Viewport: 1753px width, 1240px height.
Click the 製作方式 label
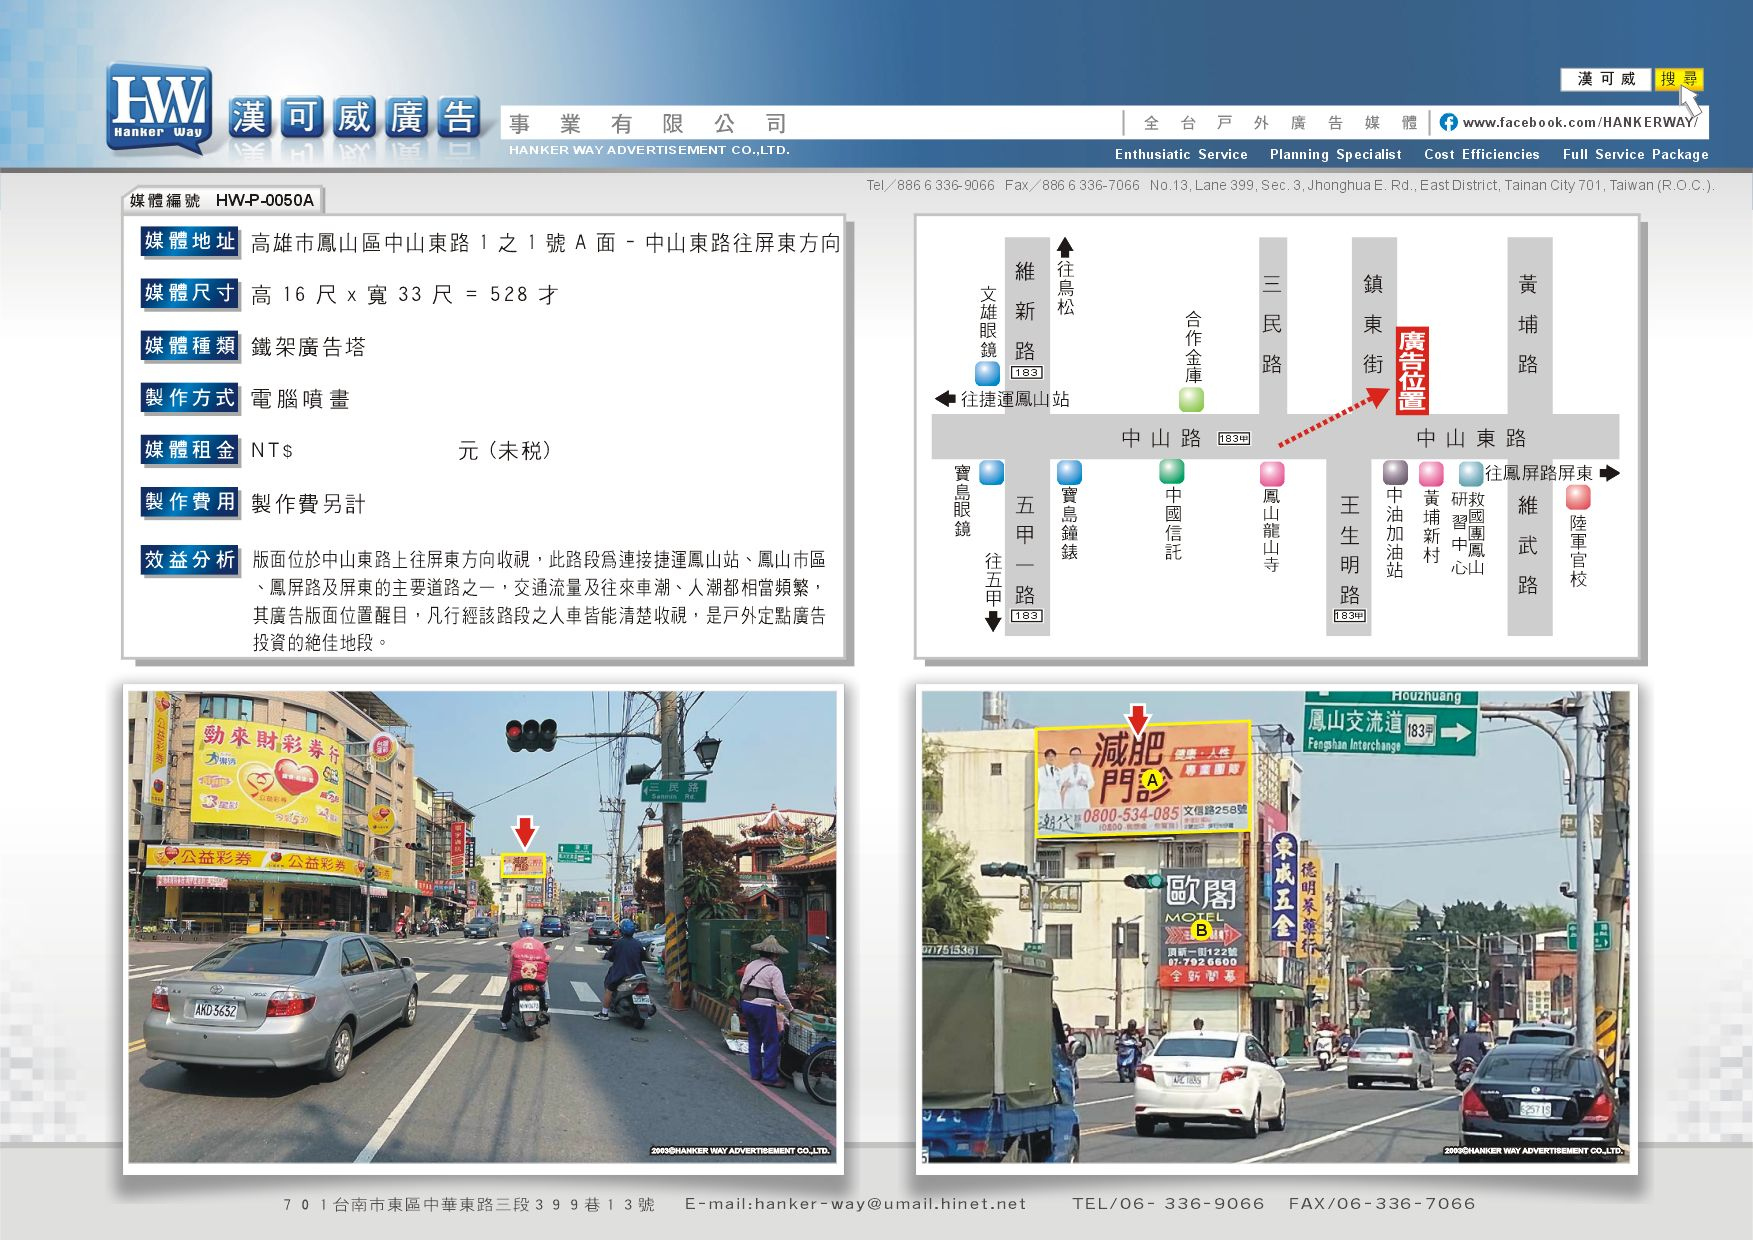(x=190, y=398)
